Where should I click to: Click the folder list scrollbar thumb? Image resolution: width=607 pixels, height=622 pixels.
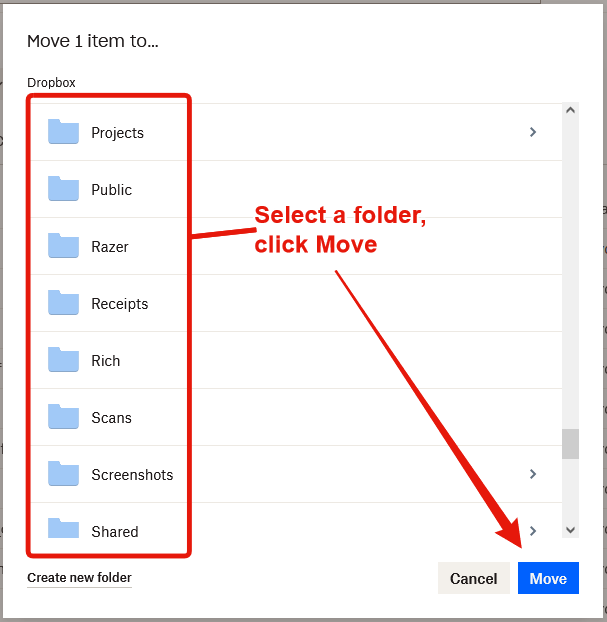click(x=570, y=443)
